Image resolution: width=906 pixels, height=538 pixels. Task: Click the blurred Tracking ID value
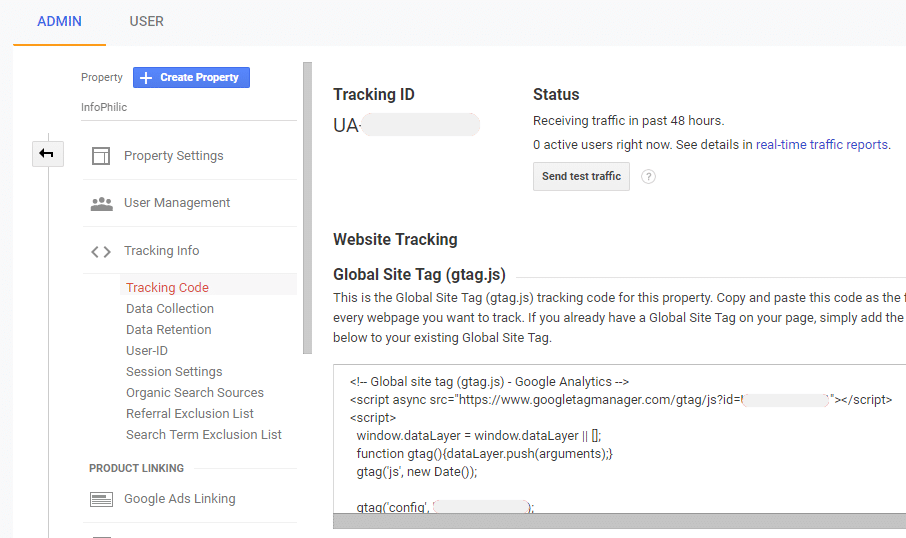pyautogui.click(x=421, y=125)
